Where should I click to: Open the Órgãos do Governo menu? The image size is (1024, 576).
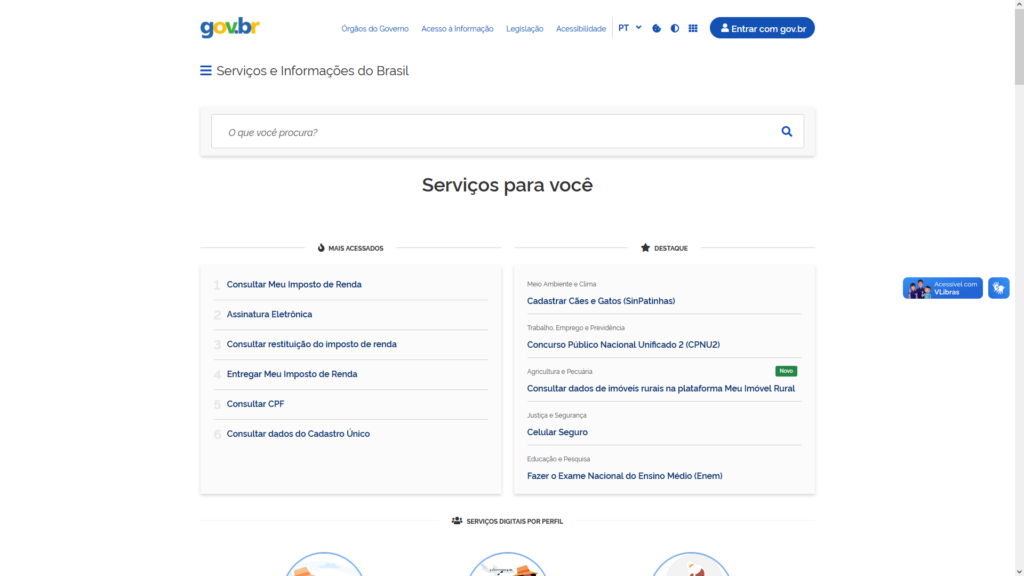click(375, 29)
